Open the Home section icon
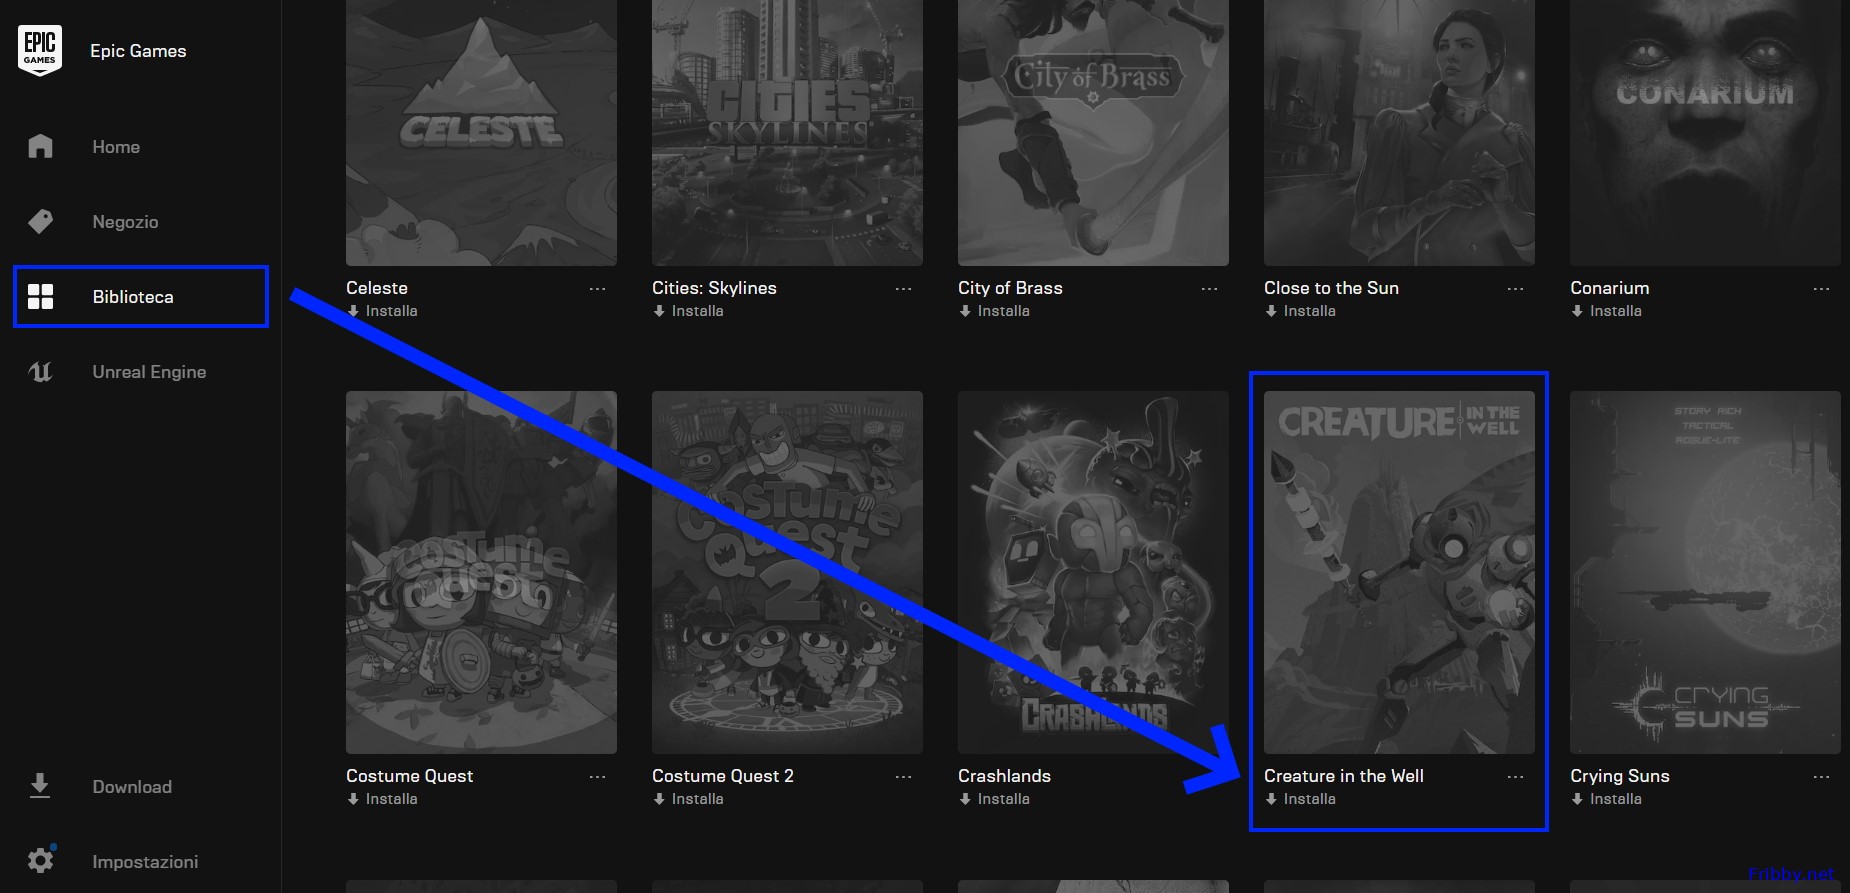The image size is (1850, 893). coord(40,146)
